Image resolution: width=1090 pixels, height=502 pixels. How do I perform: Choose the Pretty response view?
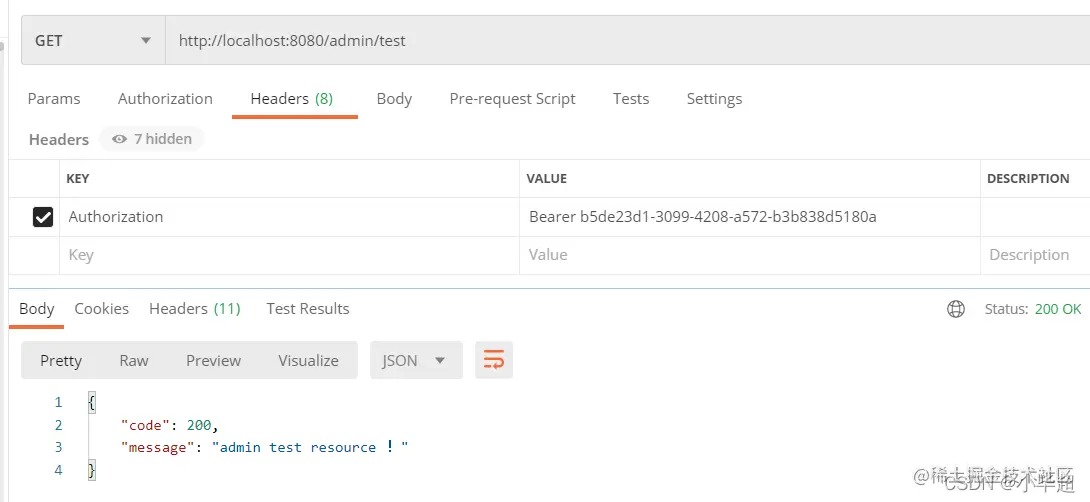click(x=61, y=360)
